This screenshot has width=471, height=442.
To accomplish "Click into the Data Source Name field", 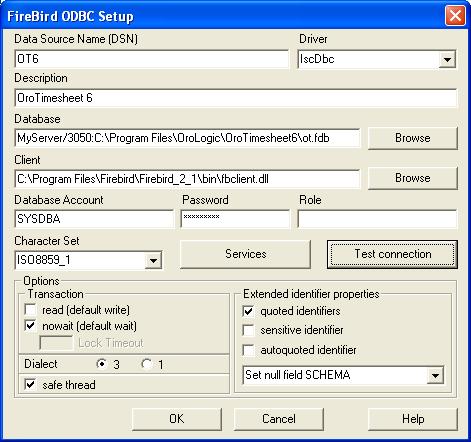I will click(152, 59).
